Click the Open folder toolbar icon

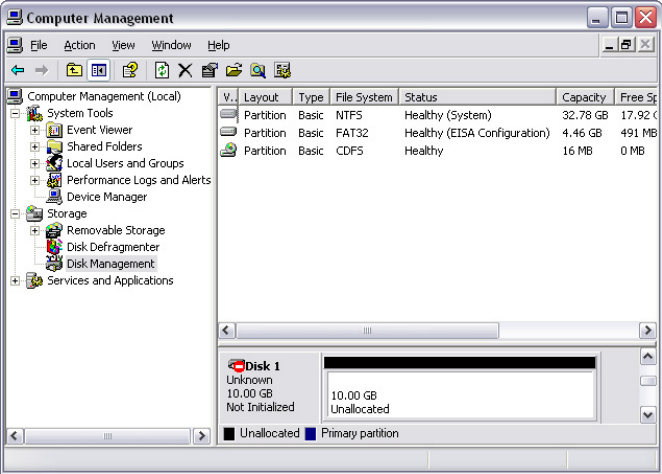pyautogui.click(x=234, y=70)
